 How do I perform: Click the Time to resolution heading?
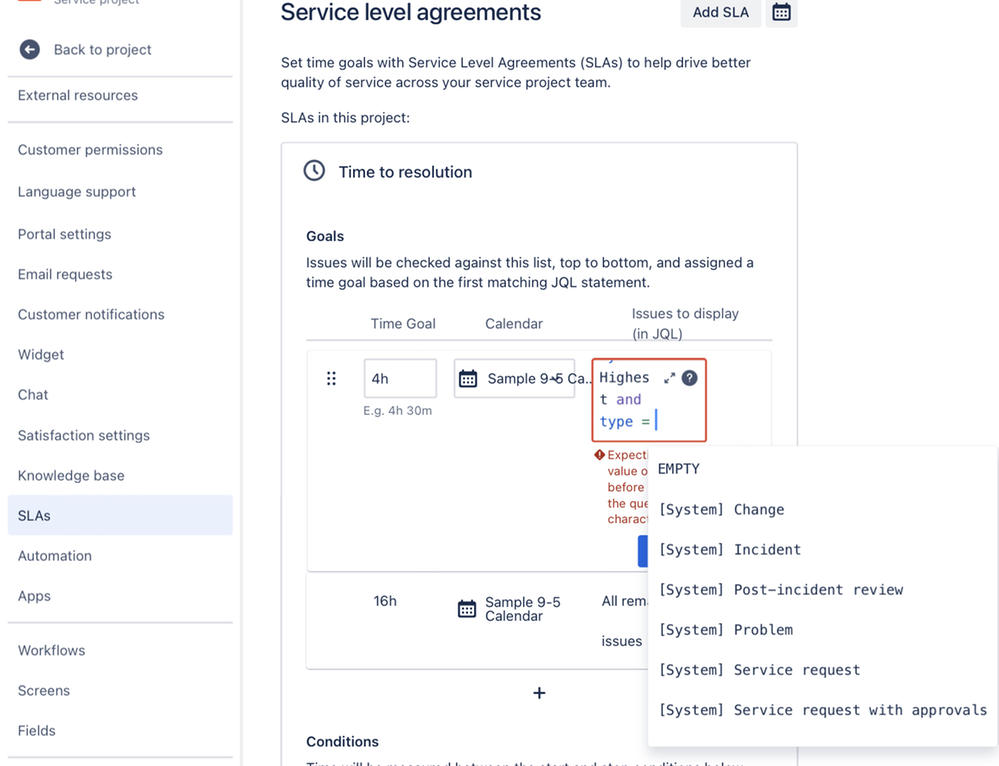(405, 172)
